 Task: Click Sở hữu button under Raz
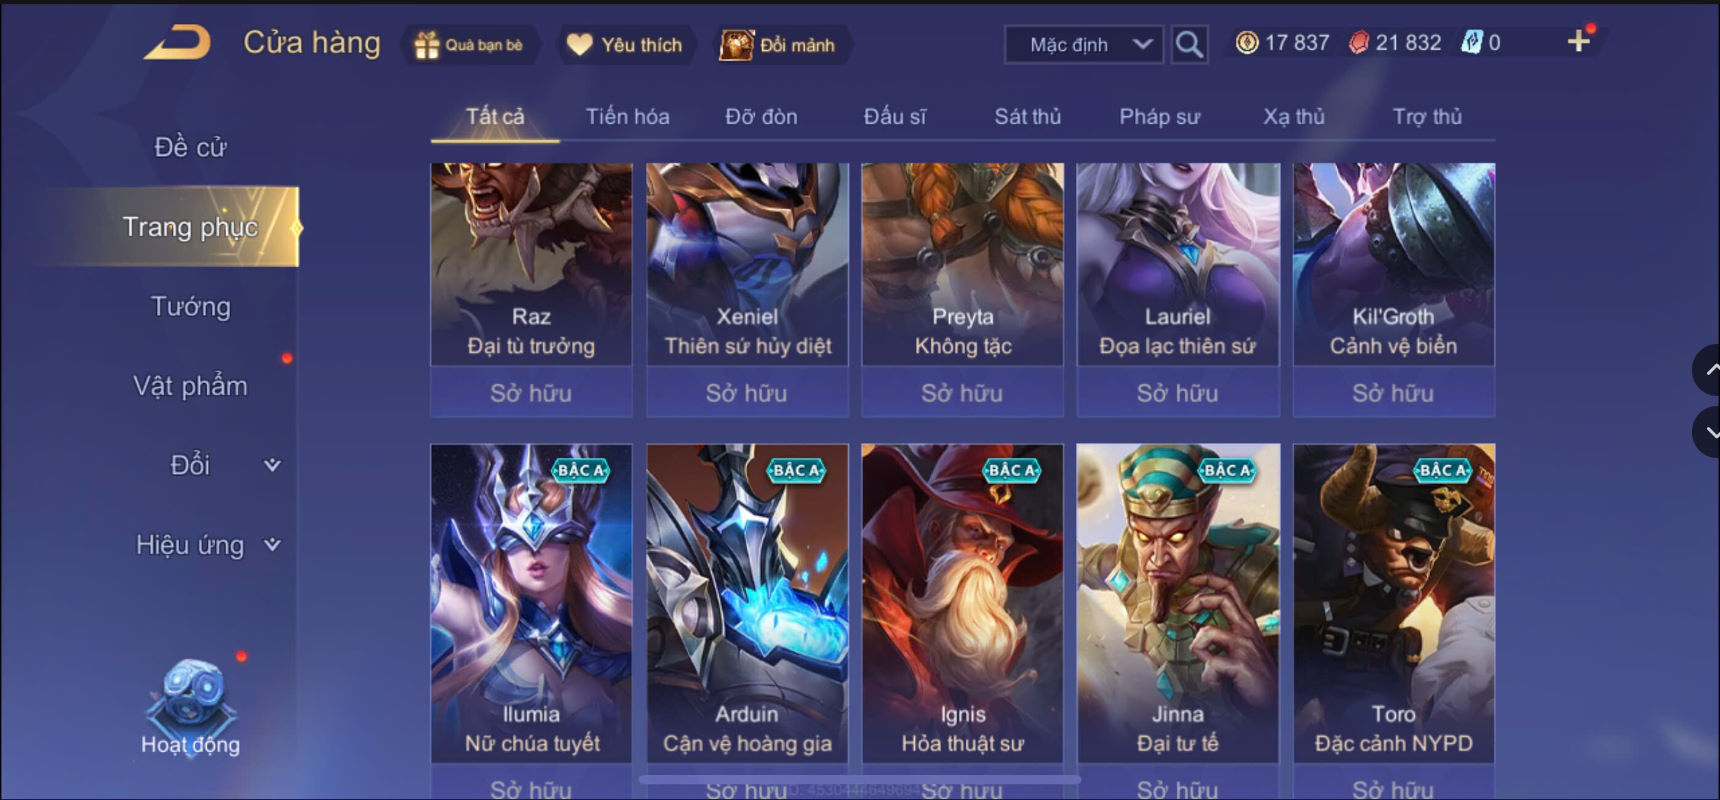531,392
